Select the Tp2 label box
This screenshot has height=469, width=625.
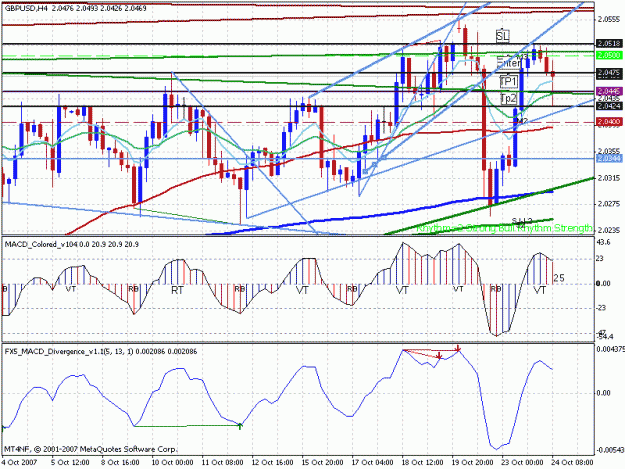(508, 98)
